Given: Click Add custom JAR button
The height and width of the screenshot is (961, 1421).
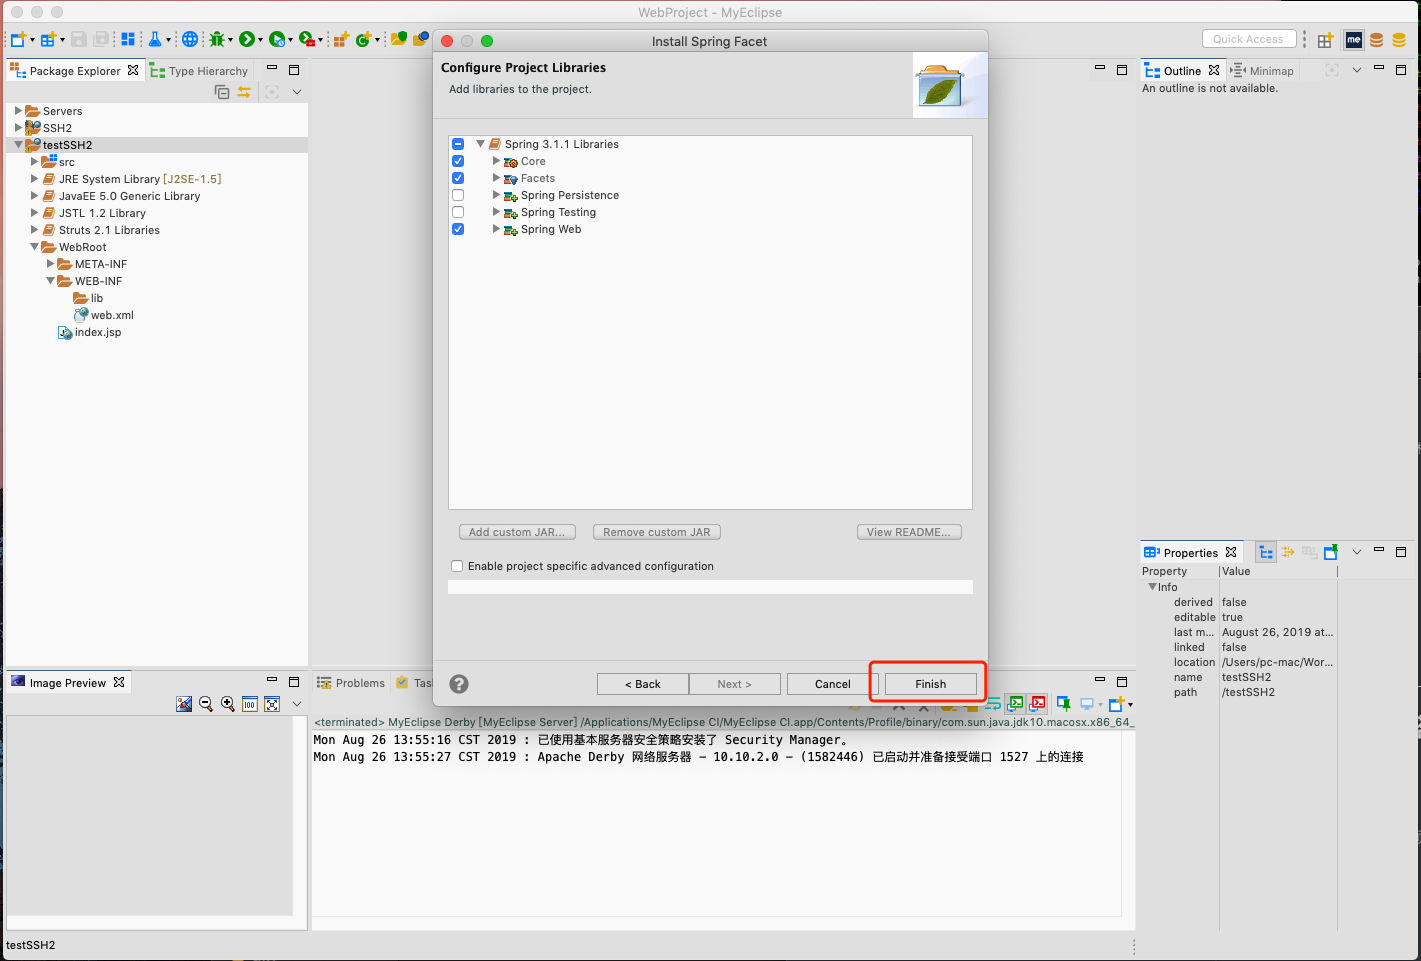Looking at the screenshot, I should (517, 532).
